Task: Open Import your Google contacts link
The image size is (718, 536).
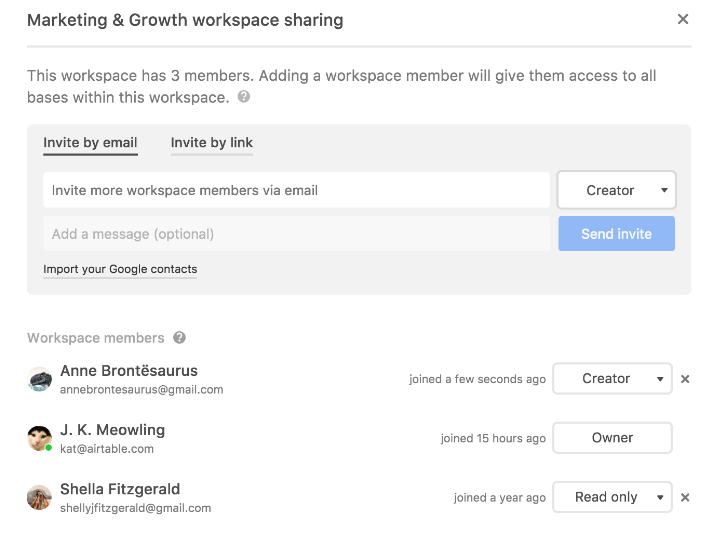Action: (x=120, y=269)
